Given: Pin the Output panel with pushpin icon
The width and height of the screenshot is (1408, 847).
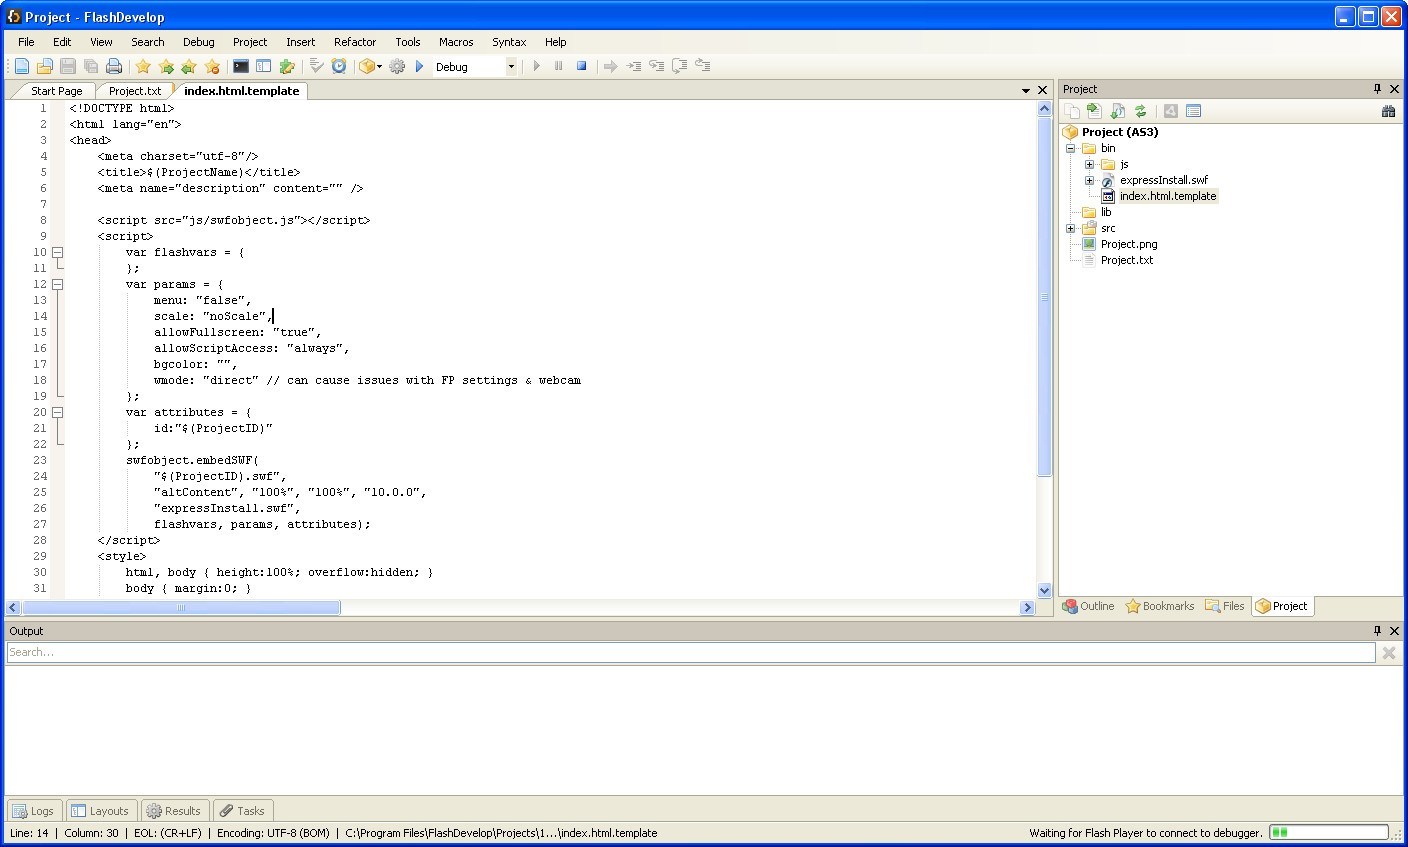Looking at the screenshot, I should pyautogui.click(x=1377, y=631).
